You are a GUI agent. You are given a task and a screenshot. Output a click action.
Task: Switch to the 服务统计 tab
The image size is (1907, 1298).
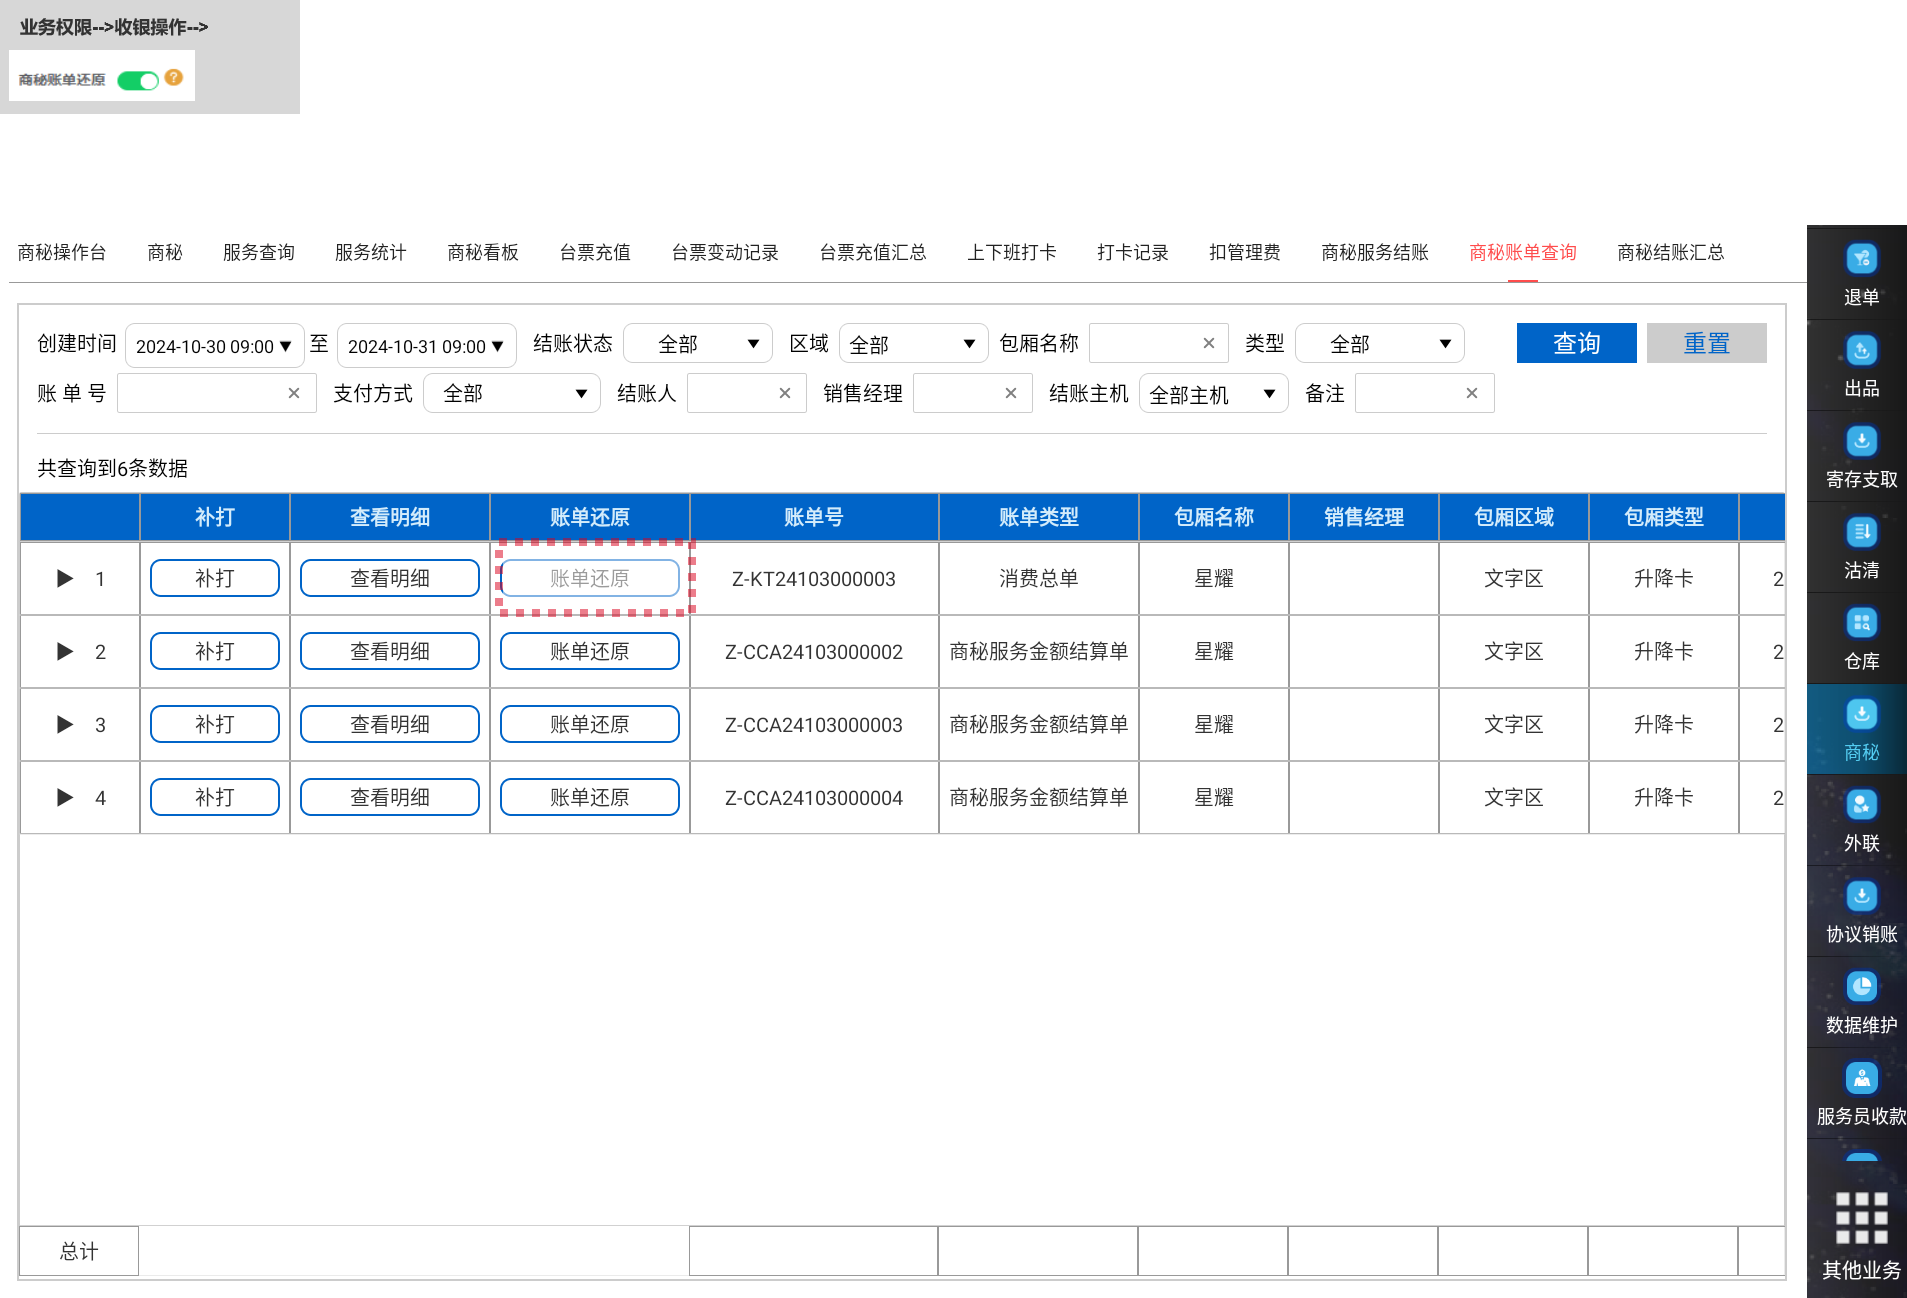371,252
